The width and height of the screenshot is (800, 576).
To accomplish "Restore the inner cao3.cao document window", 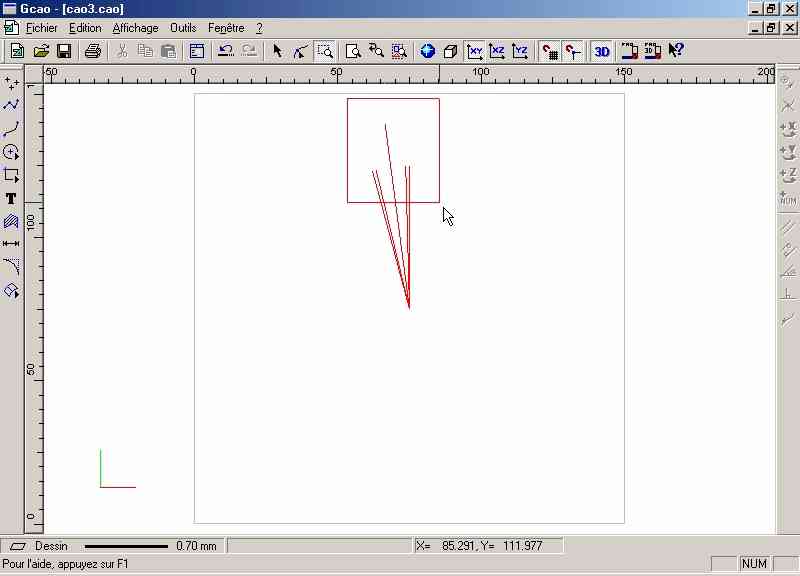I will 771,28.
